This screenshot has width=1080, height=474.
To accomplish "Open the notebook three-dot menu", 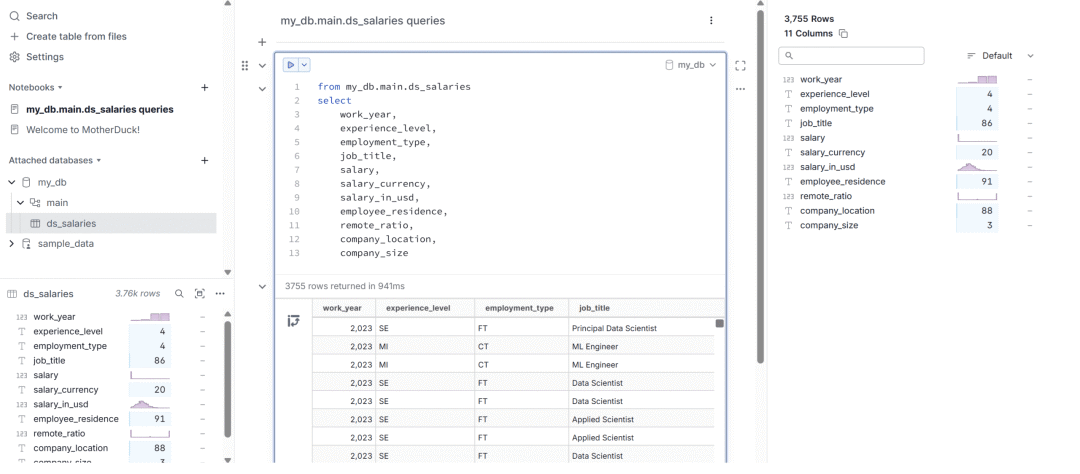I will coord(711,21).
